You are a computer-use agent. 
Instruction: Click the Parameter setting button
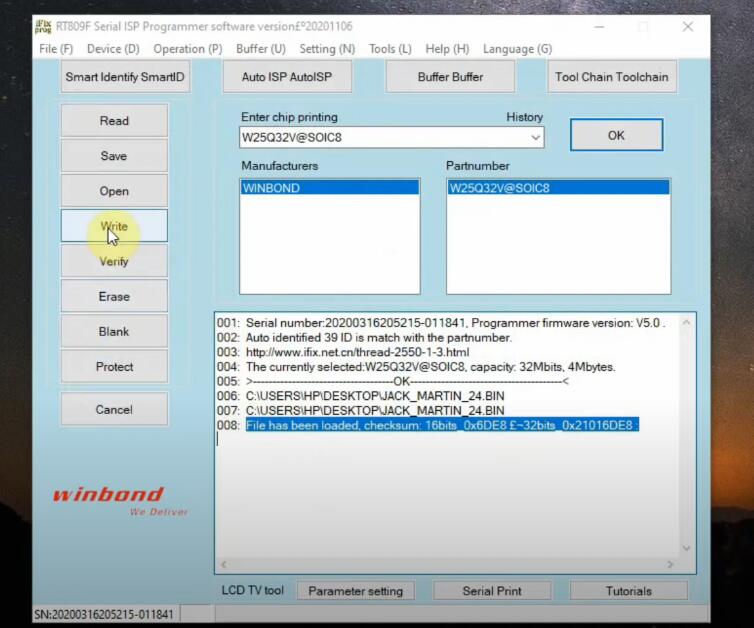click(356, 590)
